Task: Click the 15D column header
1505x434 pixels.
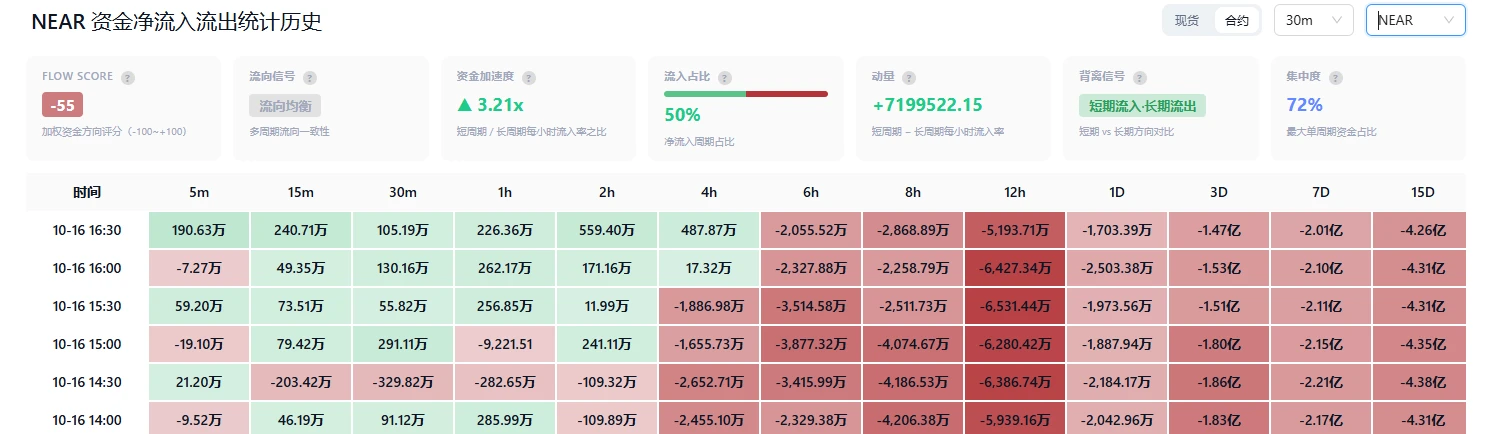Action: 1421,192
